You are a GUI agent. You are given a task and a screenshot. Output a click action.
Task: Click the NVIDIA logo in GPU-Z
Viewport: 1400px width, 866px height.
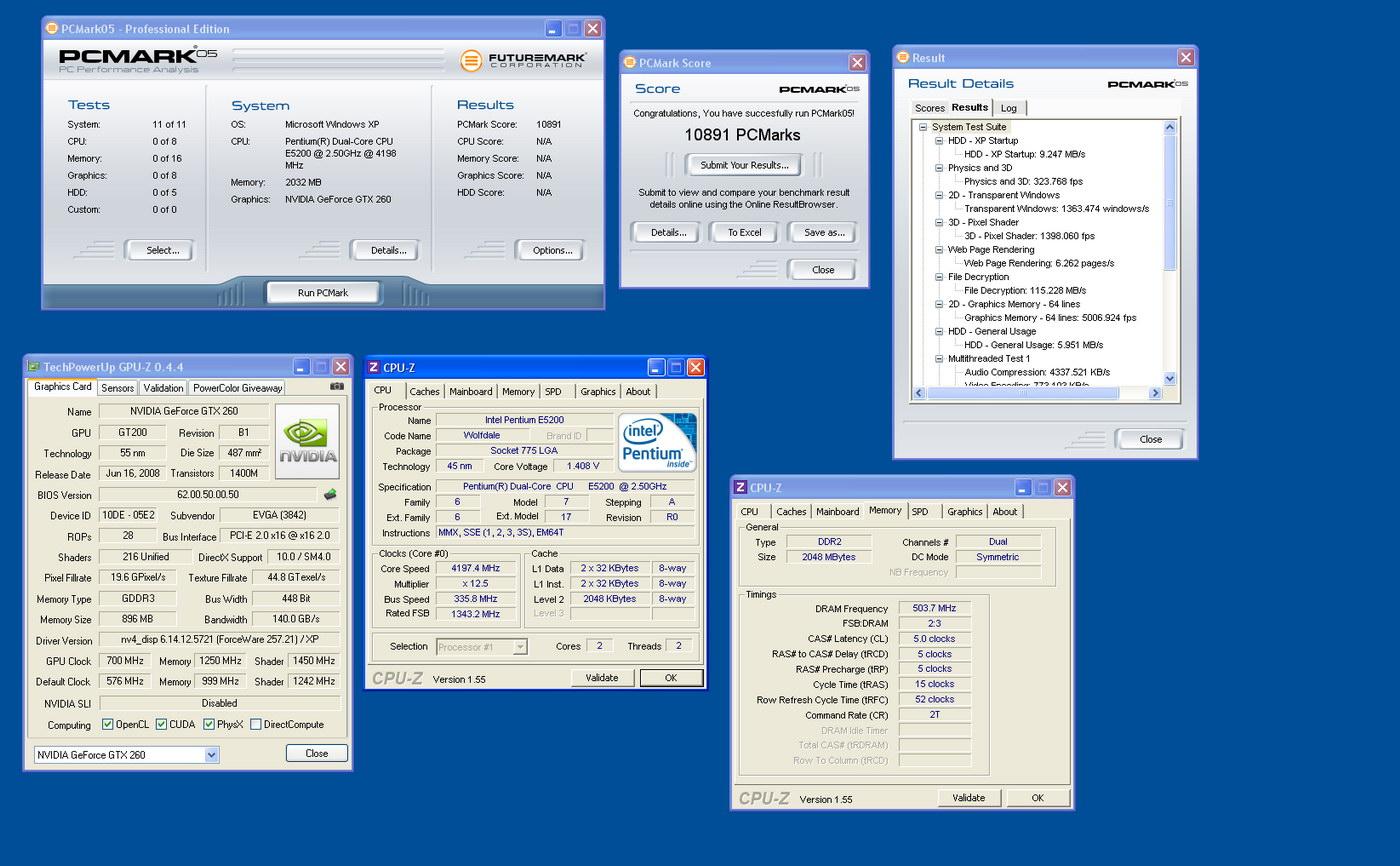tap(307, 441)
